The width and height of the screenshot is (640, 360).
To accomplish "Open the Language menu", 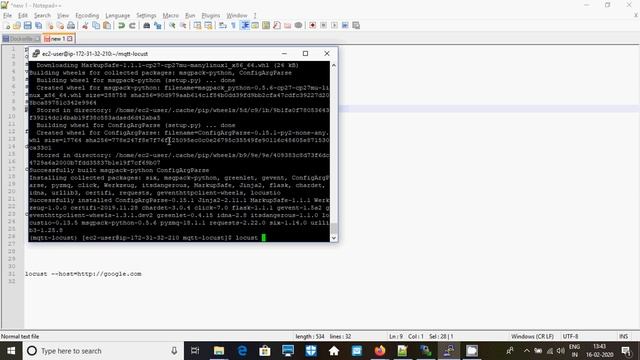I will pyautogui.click(x=118, y=16).
